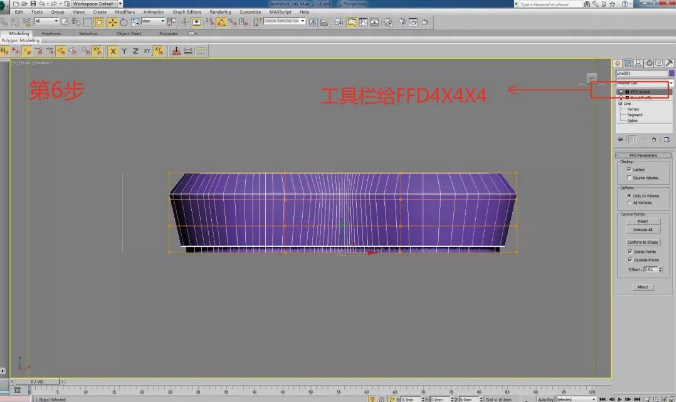This screenshot has width=676, height=402.
Task: Toggle the Lattice display checkbox
Action: [628, 169]
